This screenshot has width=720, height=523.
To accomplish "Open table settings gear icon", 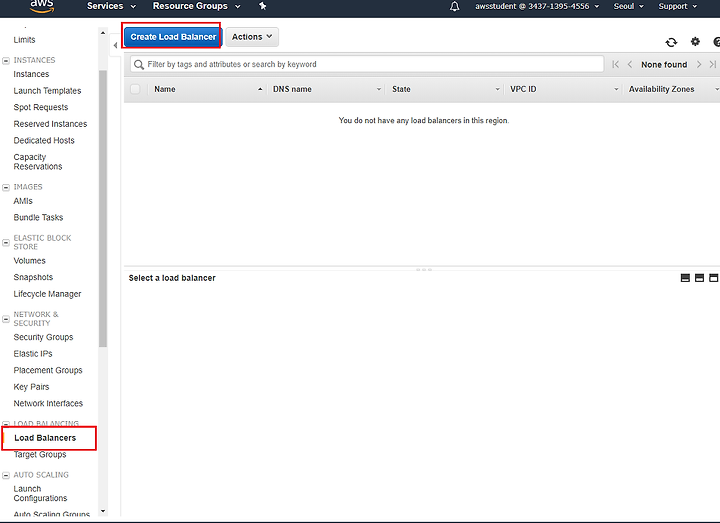I will [x=695, y=42].
